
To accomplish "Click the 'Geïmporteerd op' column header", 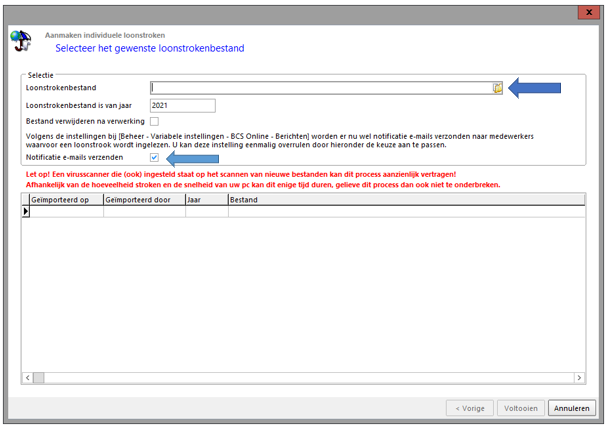I will coord(66,200).
